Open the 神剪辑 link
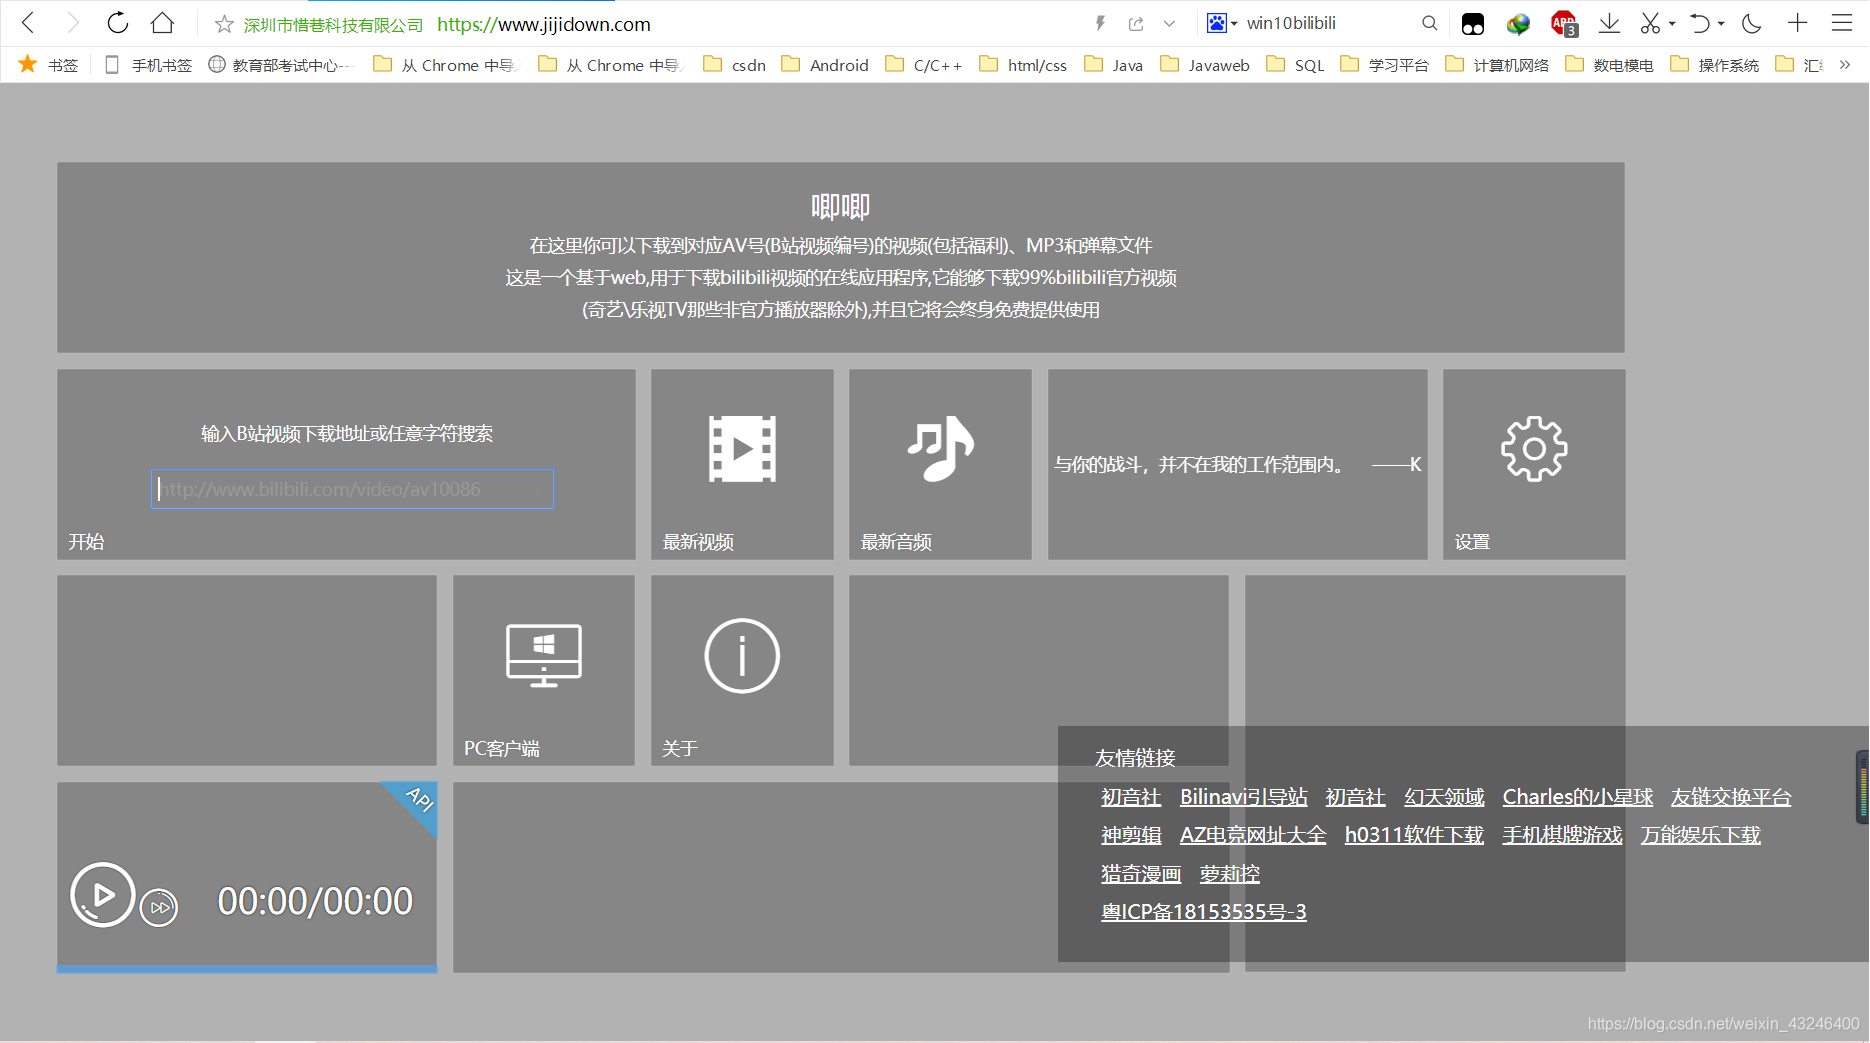1870x1043 pixels. [x=1131, y=835]
